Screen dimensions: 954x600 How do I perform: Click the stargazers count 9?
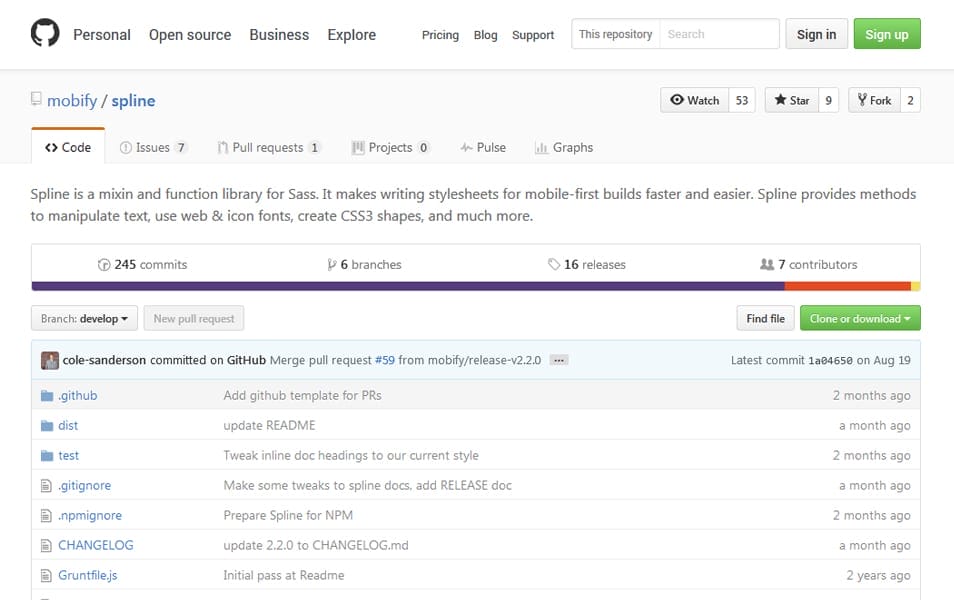828,100
